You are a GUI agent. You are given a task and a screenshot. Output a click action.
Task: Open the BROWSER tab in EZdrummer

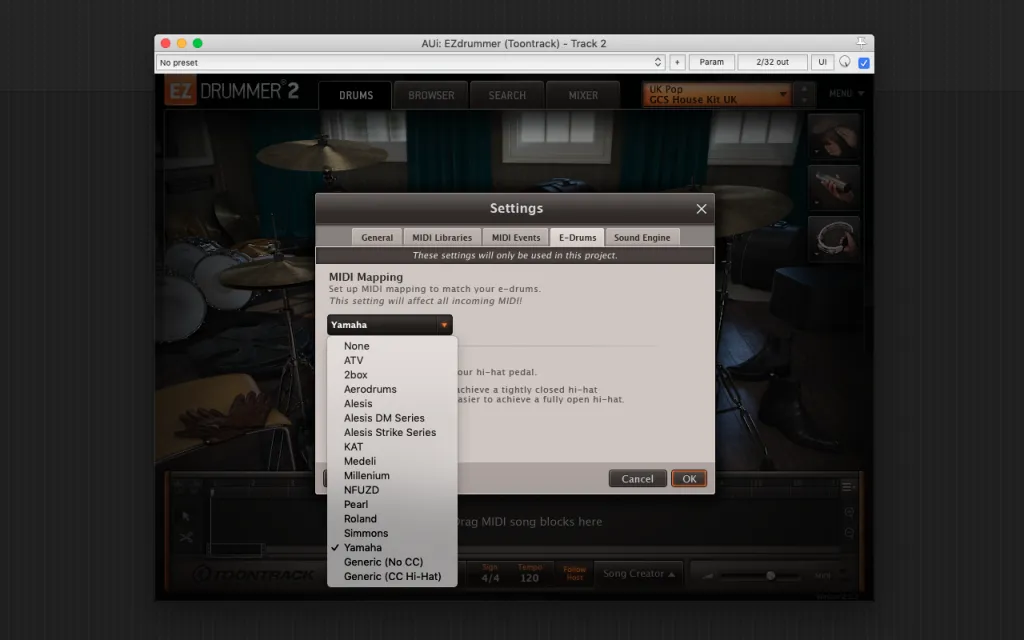click(431, 95)
